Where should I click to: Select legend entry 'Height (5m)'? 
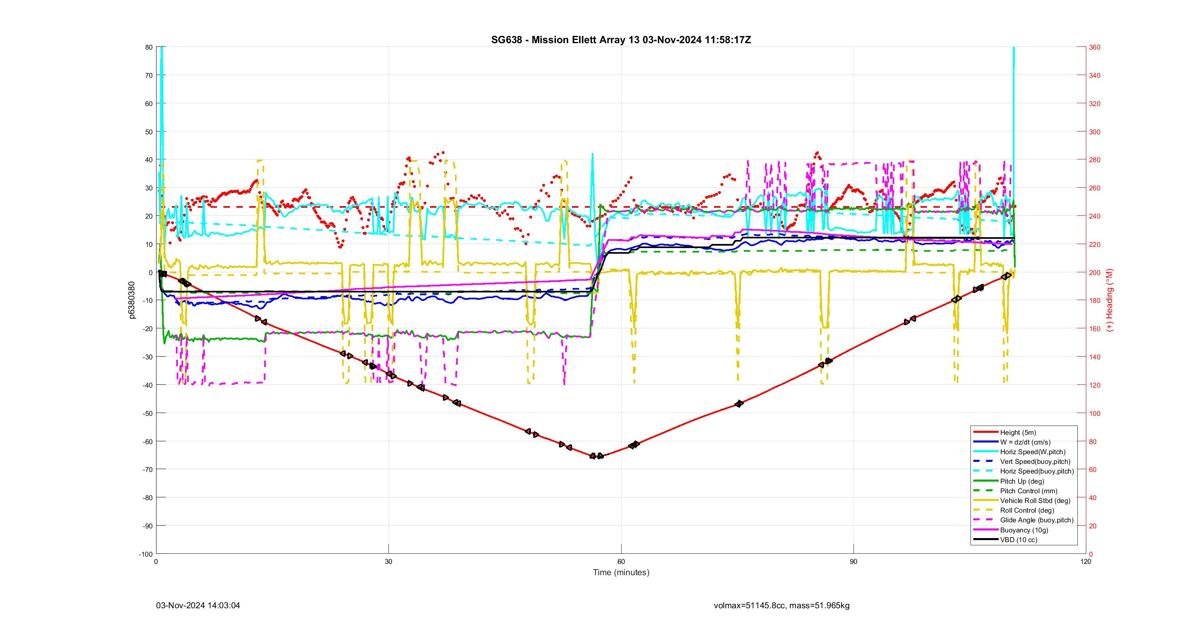pos(1020,432)
